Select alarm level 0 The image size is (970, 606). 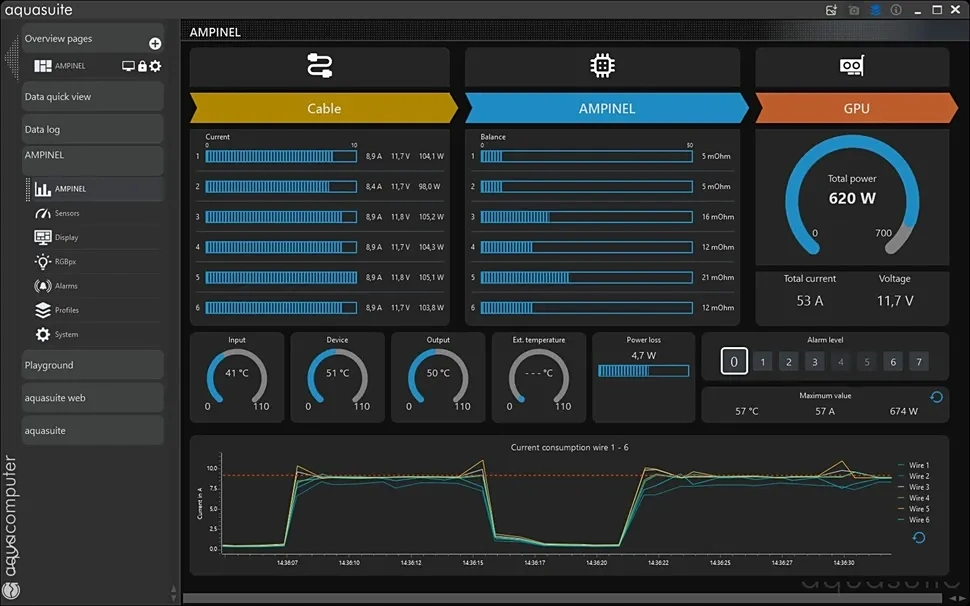[x=734, y=362]
